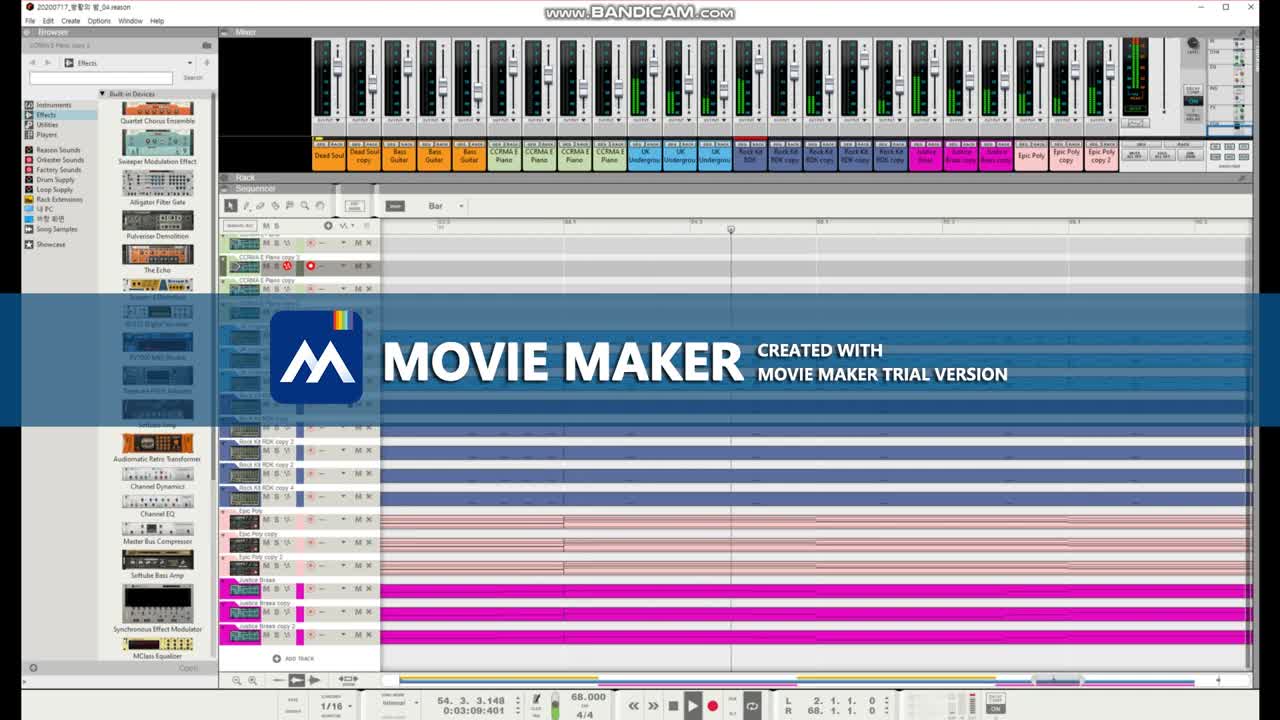Viewport: 1280px width, 720px height.
Task: Select the Sweeper Modulation Effect device
Action: pos(157,147)
